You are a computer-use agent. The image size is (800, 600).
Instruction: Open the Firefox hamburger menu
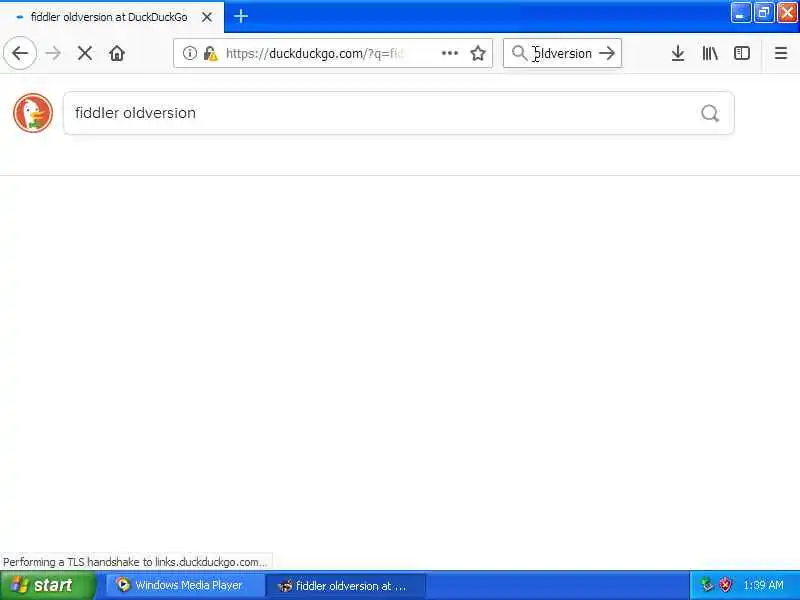click(x=781, y=53)
